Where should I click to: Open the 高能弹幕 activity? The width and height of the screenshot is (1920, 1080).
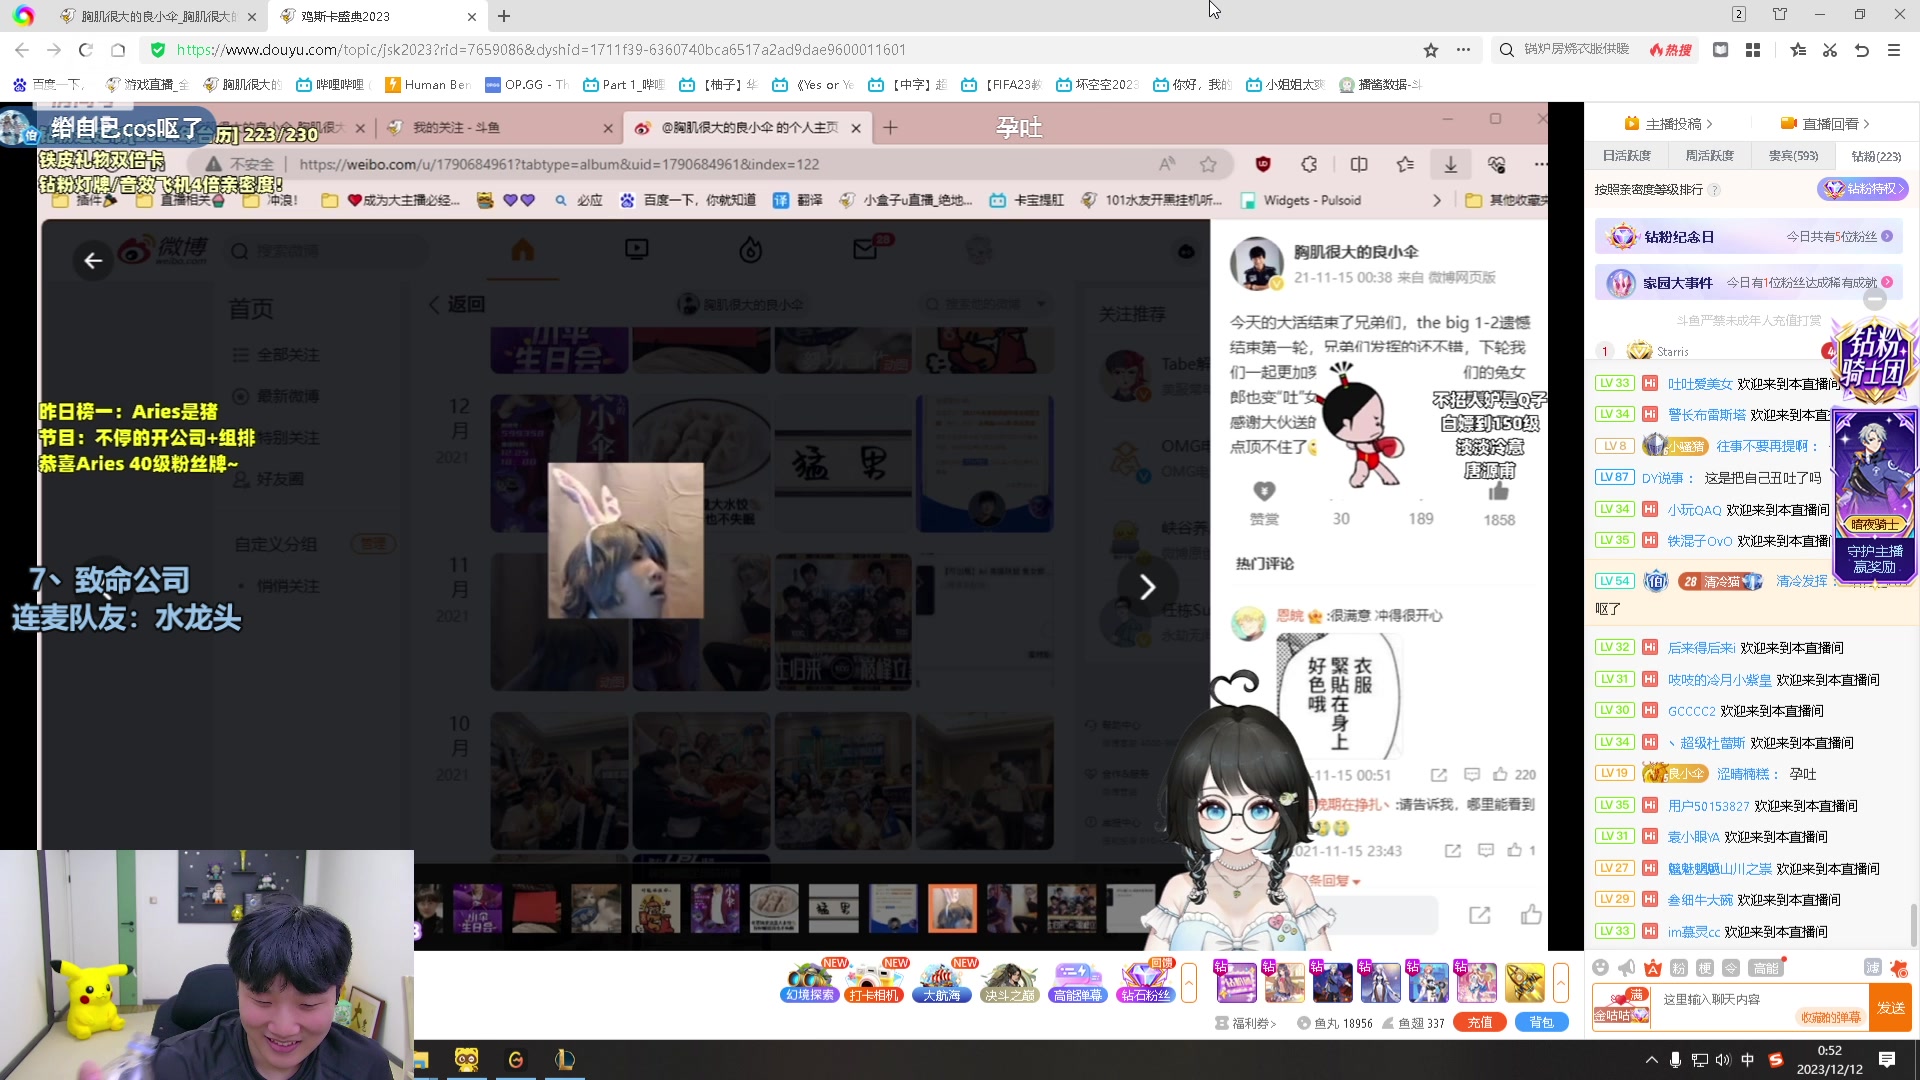(1077, 981)
